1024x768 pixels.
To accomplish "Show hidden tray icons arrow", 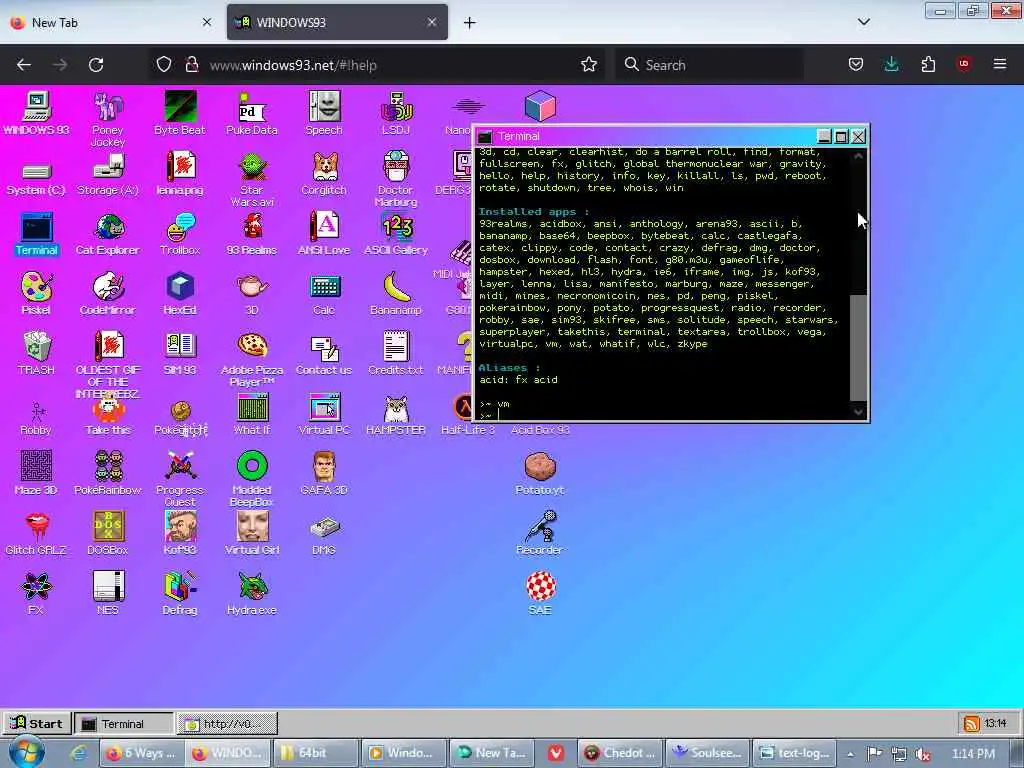I will 851,754.
